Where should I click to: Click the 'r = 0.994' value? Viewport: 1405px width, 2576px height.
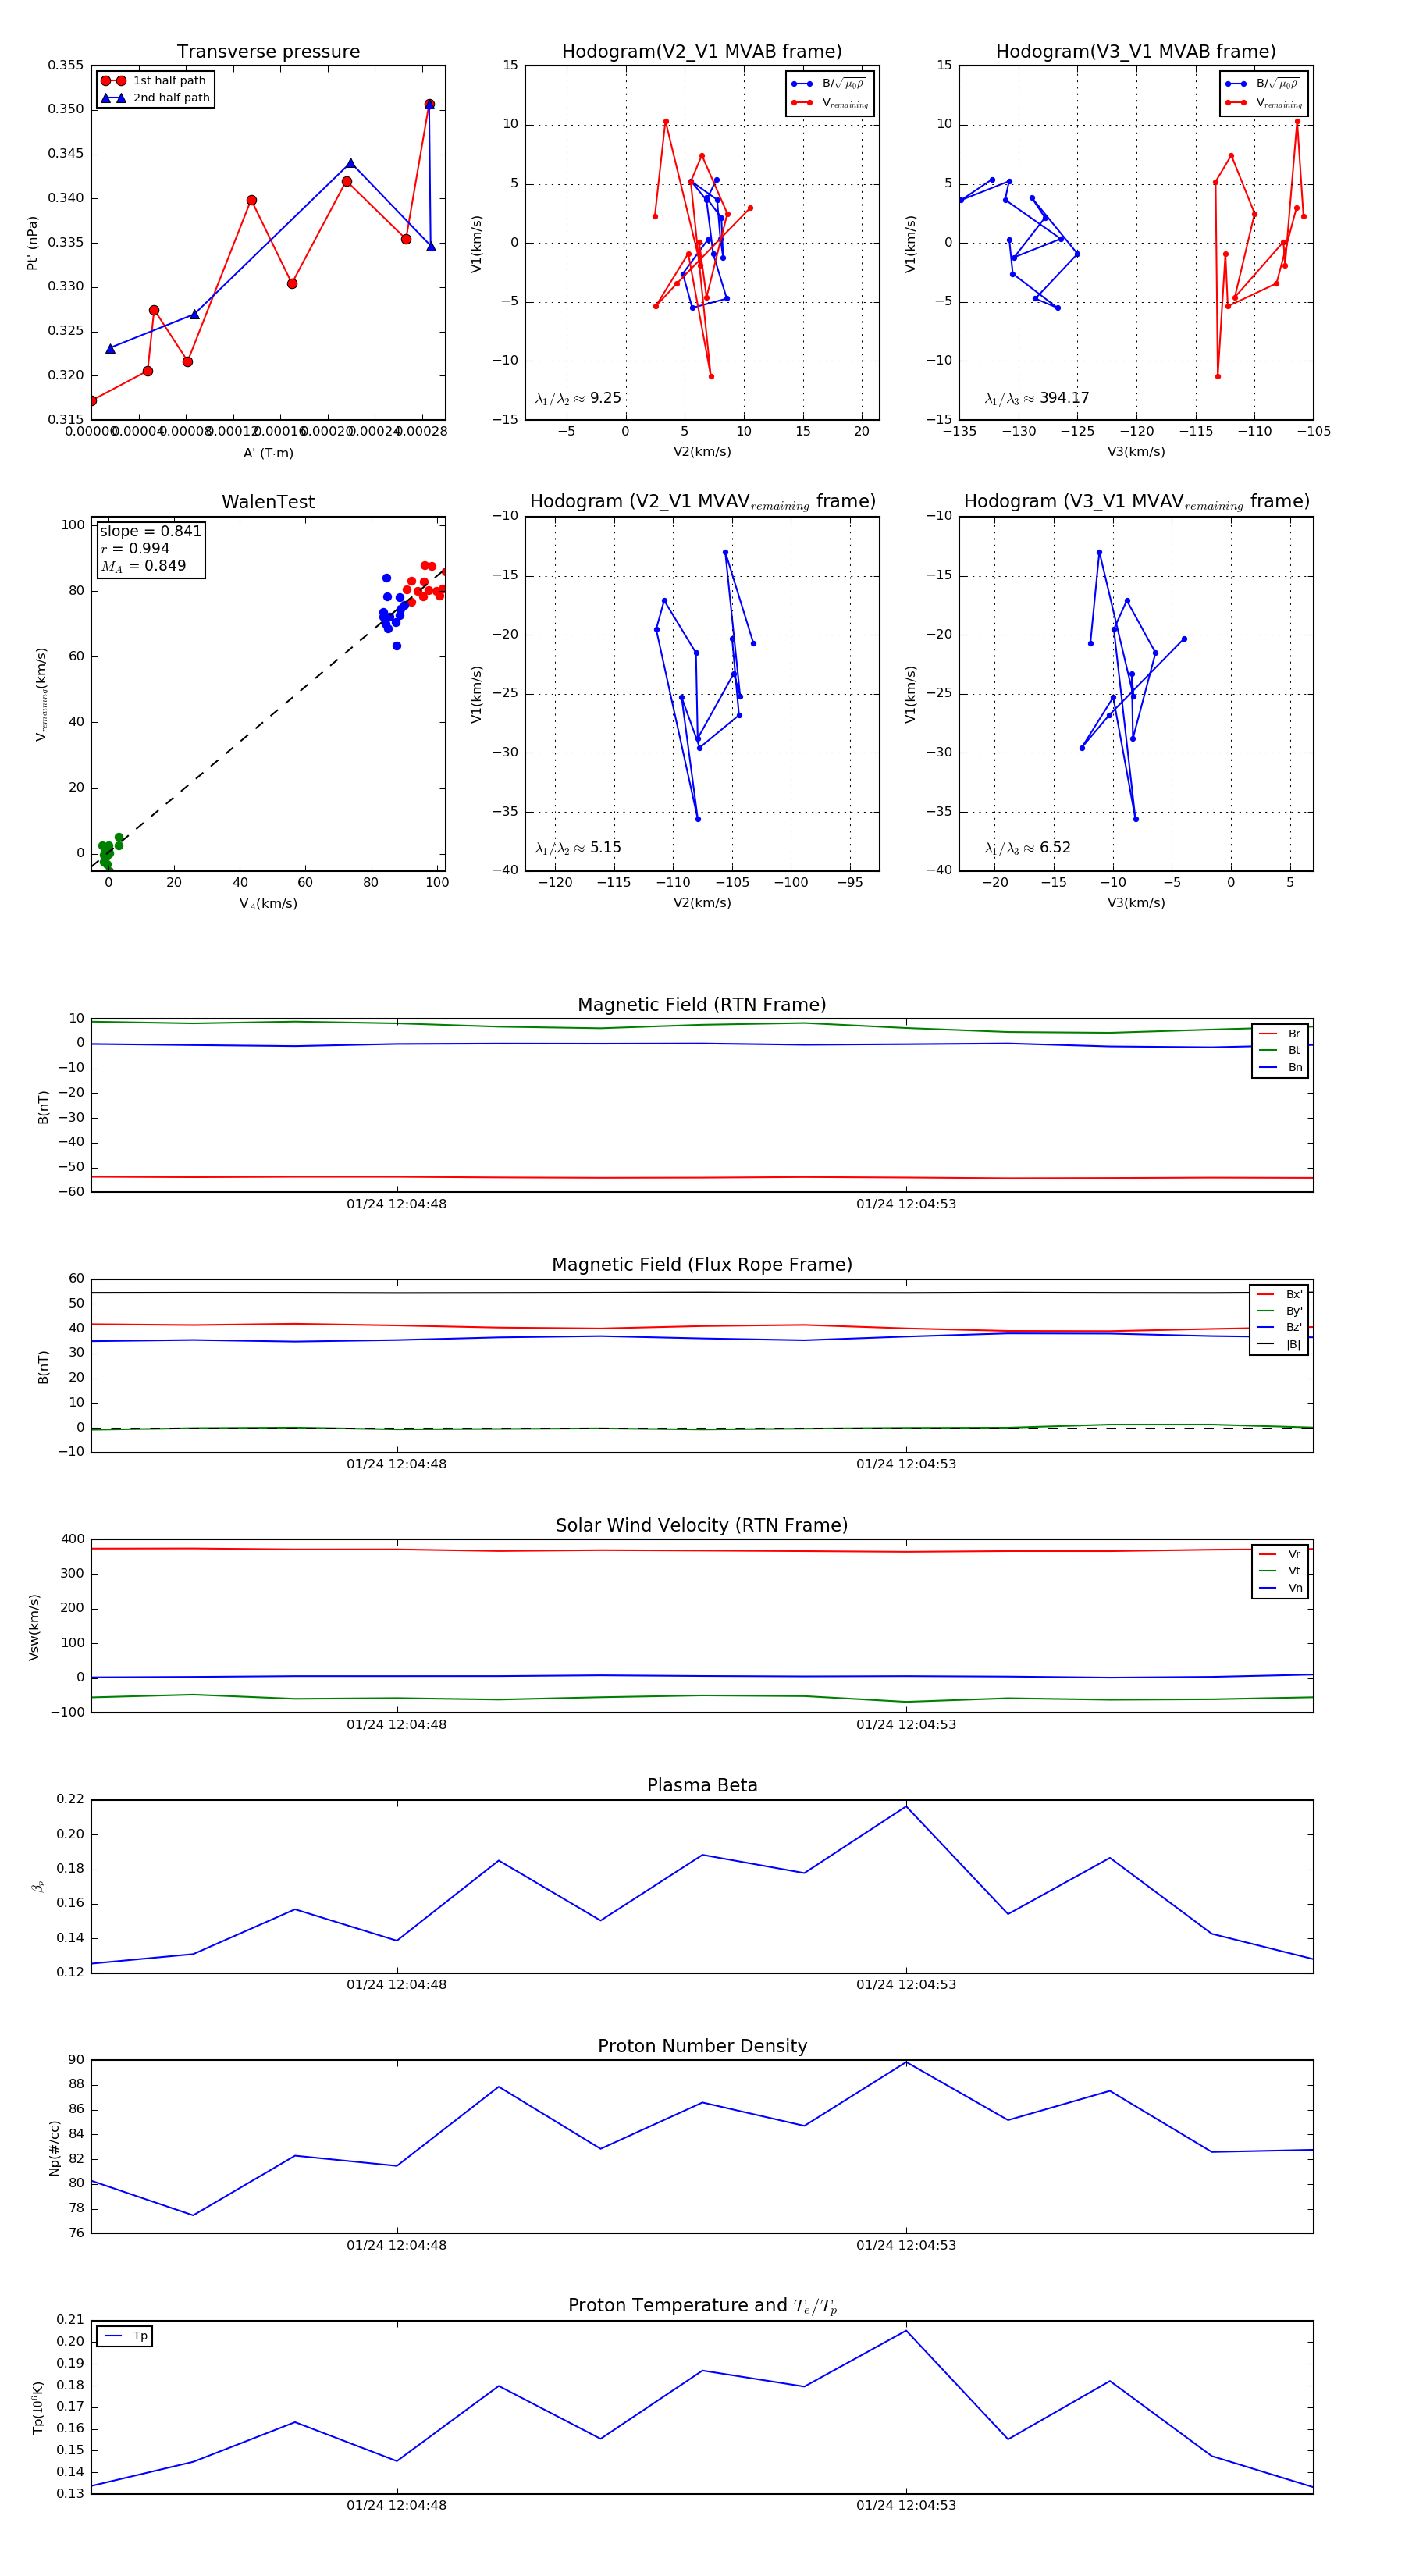135,548
